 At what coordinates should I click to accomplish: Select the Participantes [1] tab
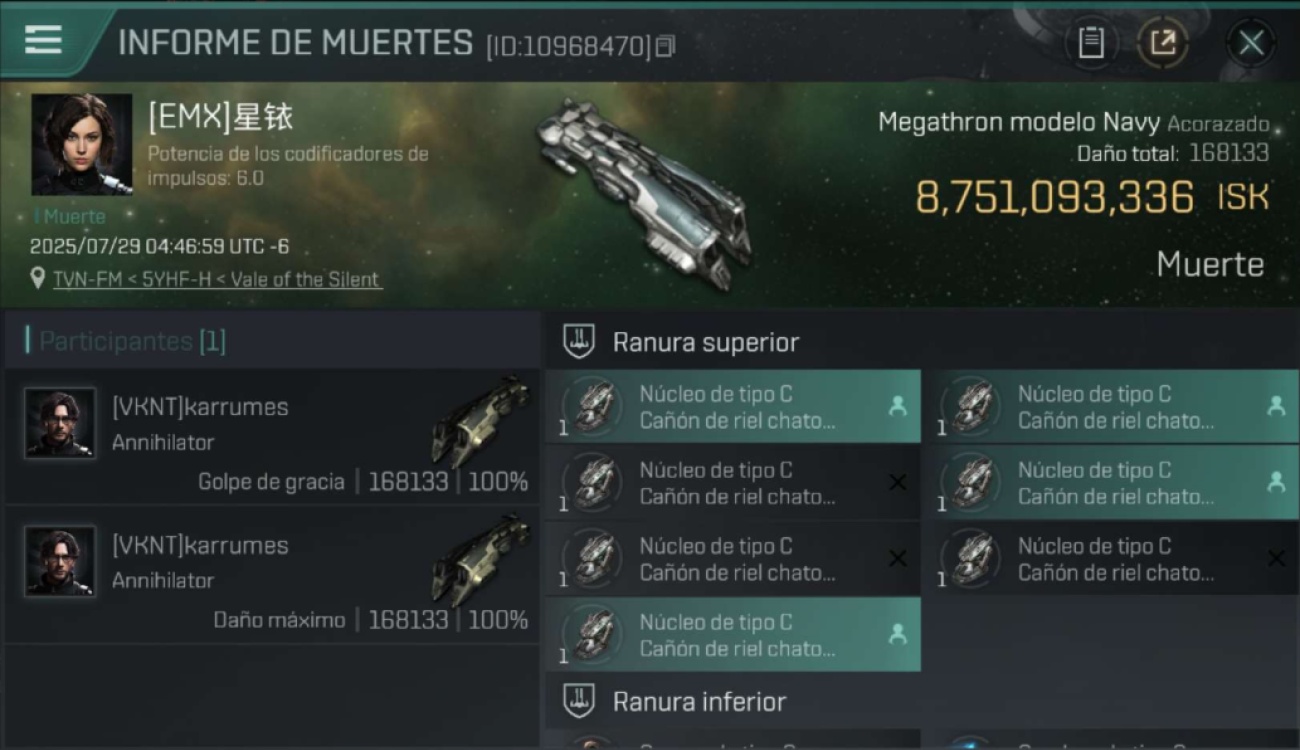tap(132, 341)
